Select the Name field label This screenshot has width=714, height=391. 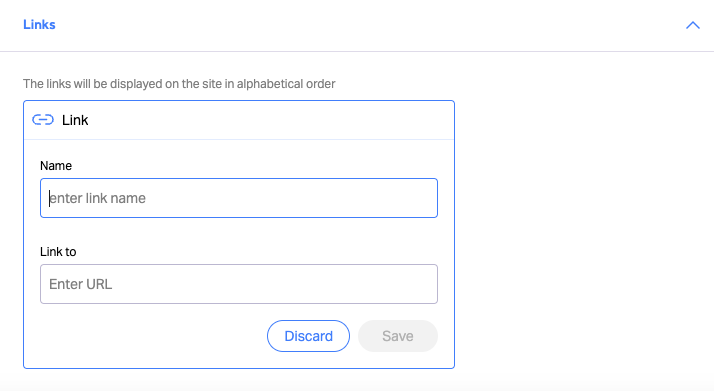click(56, 166)
